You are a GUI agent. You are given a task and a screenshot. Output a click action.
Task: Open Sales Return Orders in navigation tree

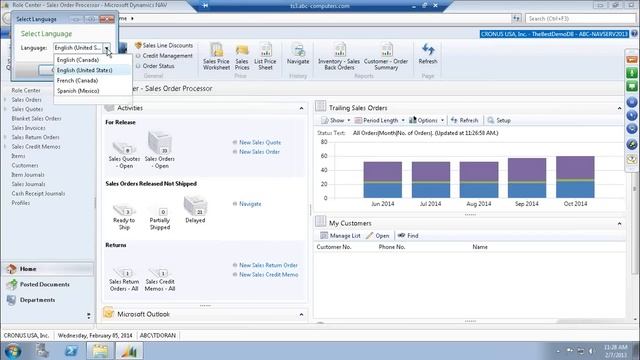[x=35, y=138]
